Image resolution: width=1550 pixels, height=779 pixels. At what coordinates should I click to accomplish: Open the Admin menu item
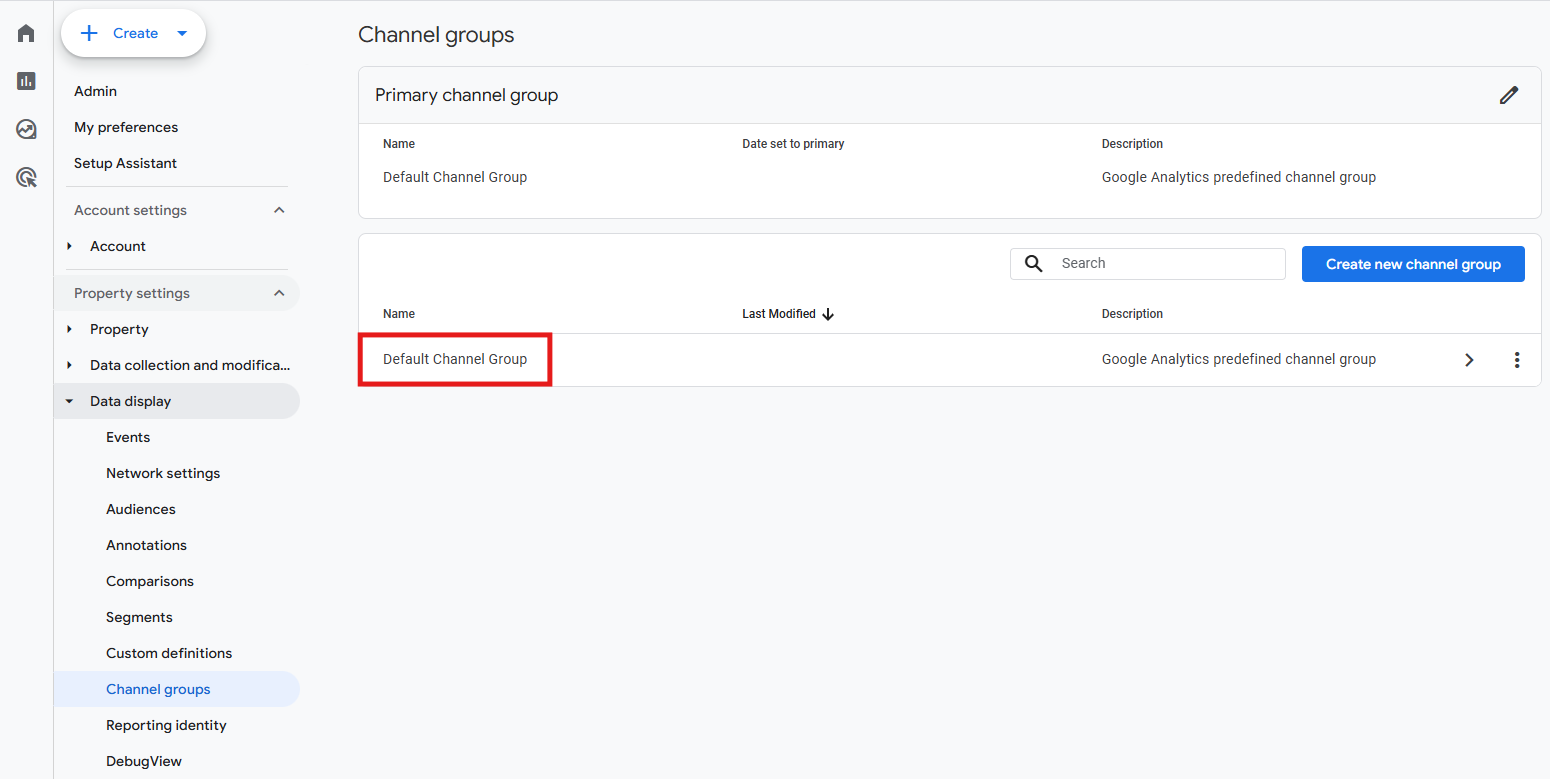coord(95,91)
